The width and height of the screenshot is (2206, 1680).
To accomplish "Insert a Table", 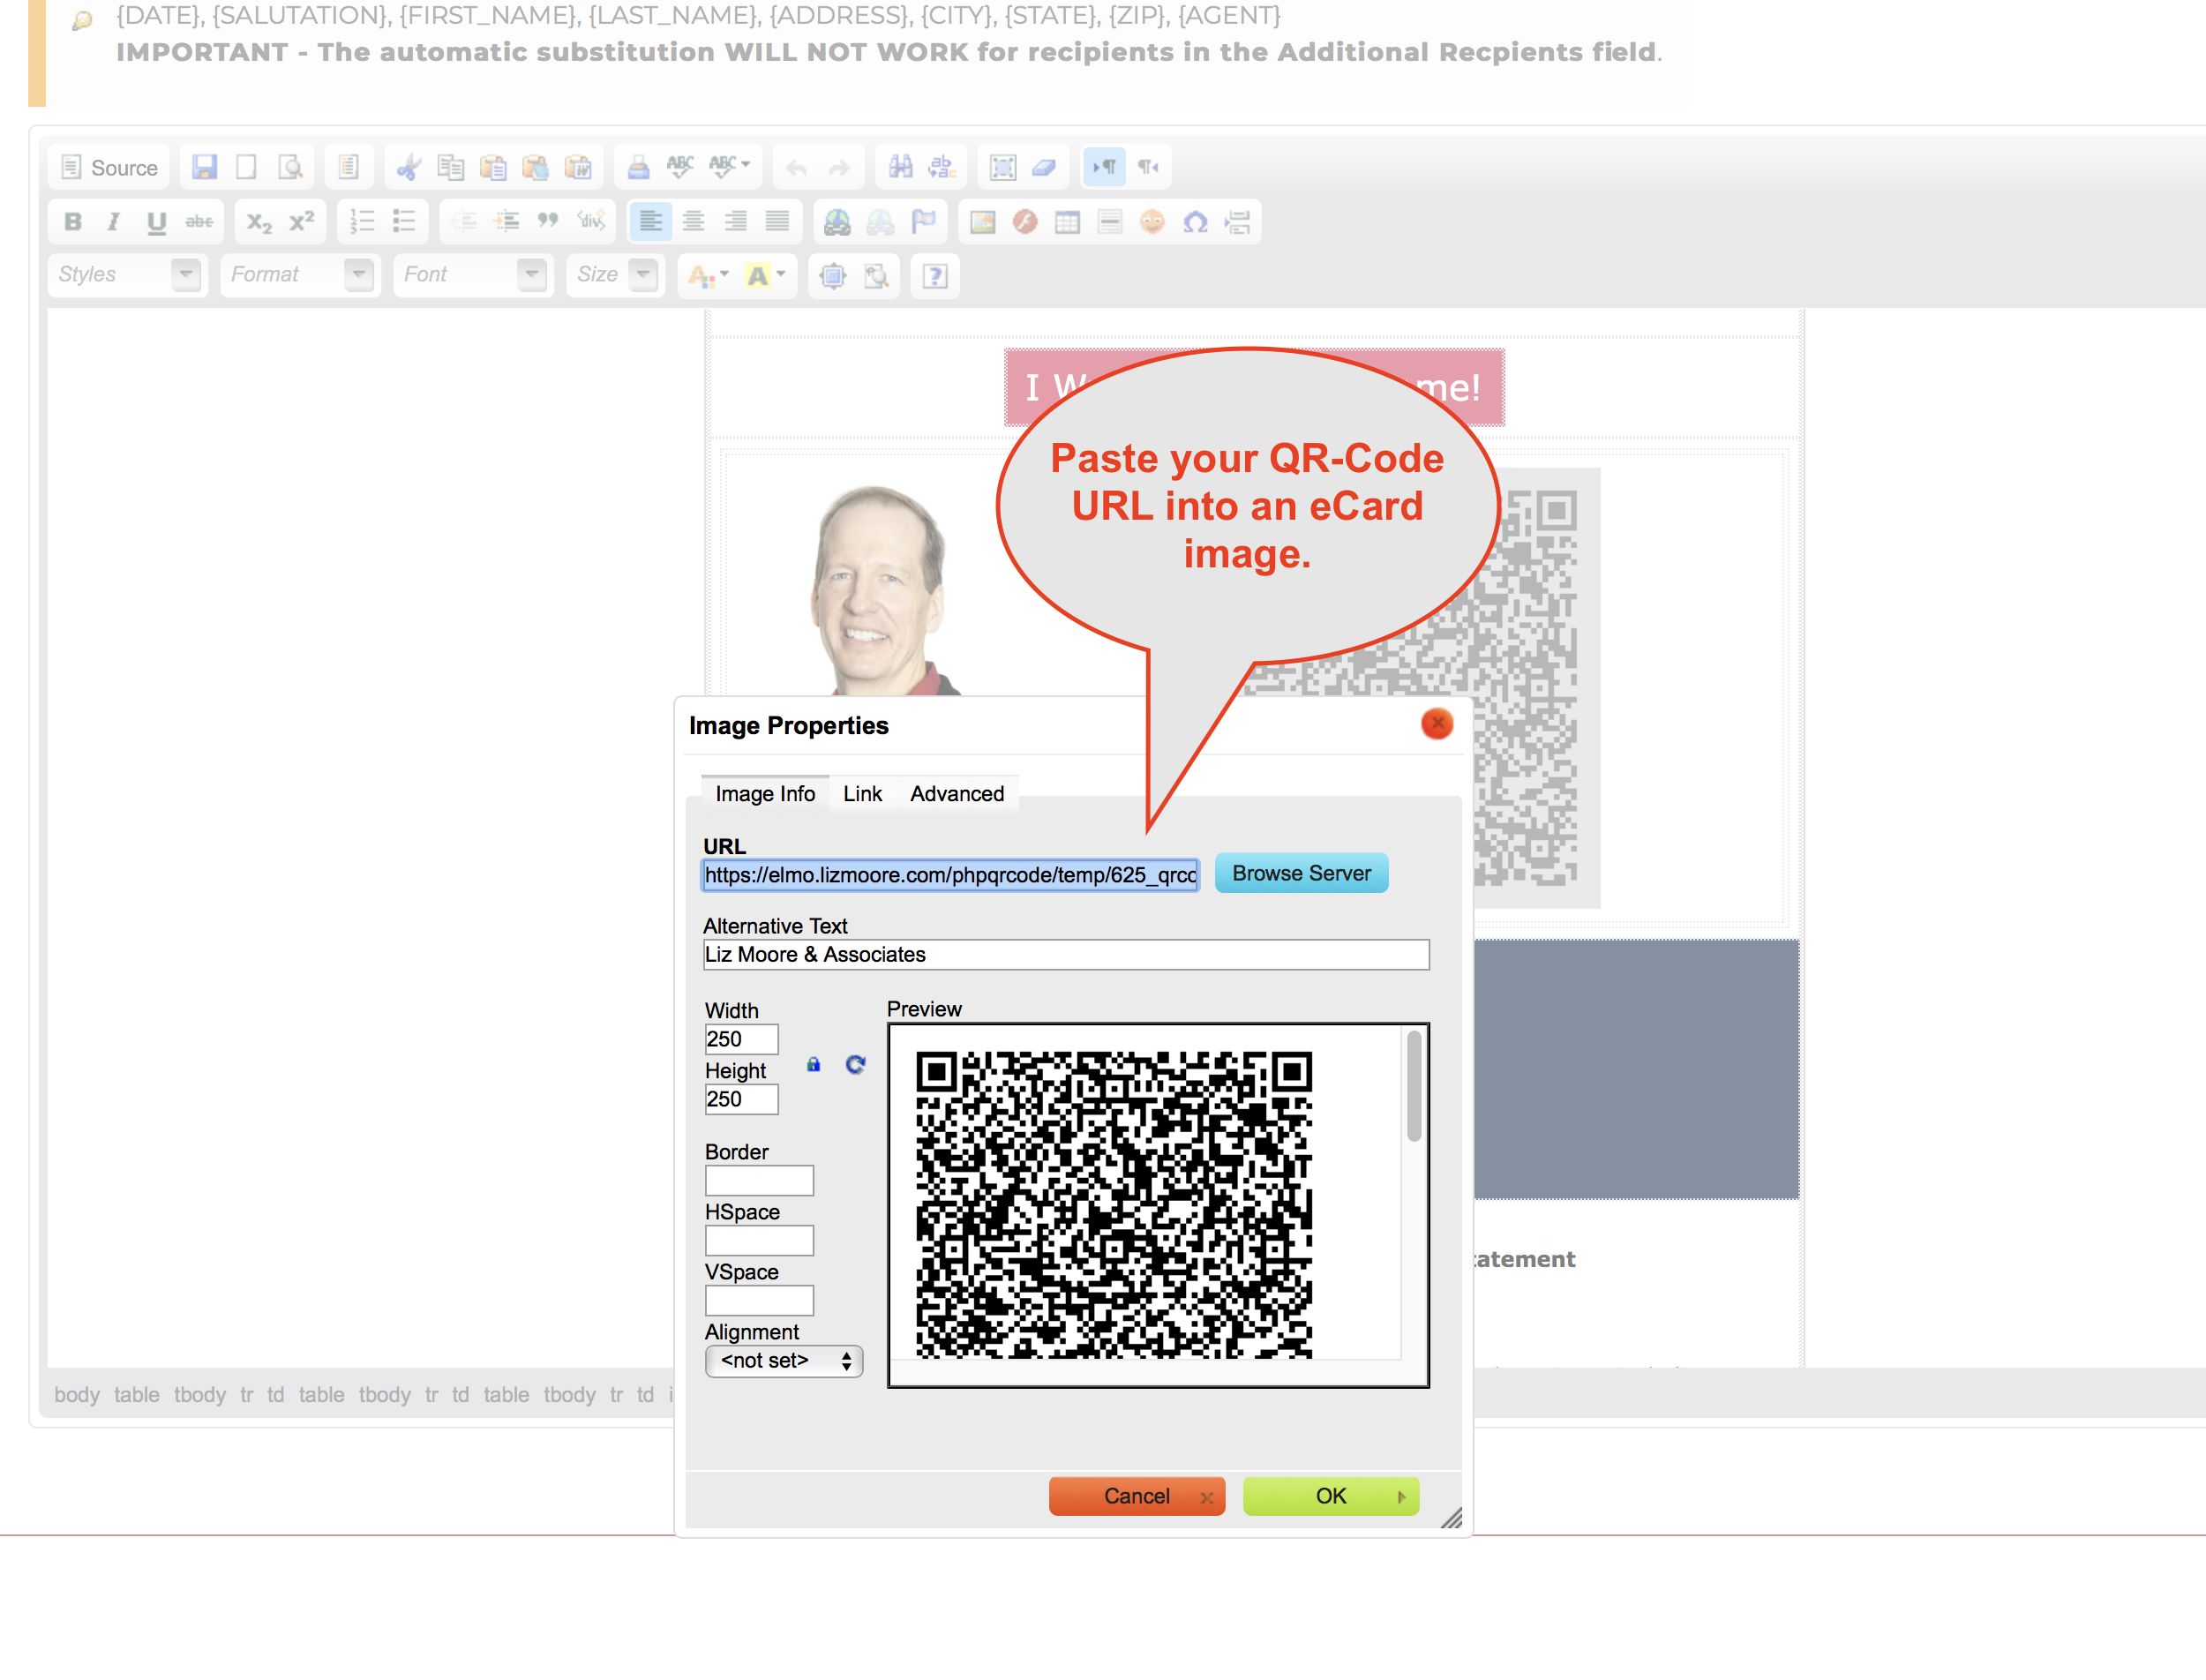I will tap(1066, 222).
